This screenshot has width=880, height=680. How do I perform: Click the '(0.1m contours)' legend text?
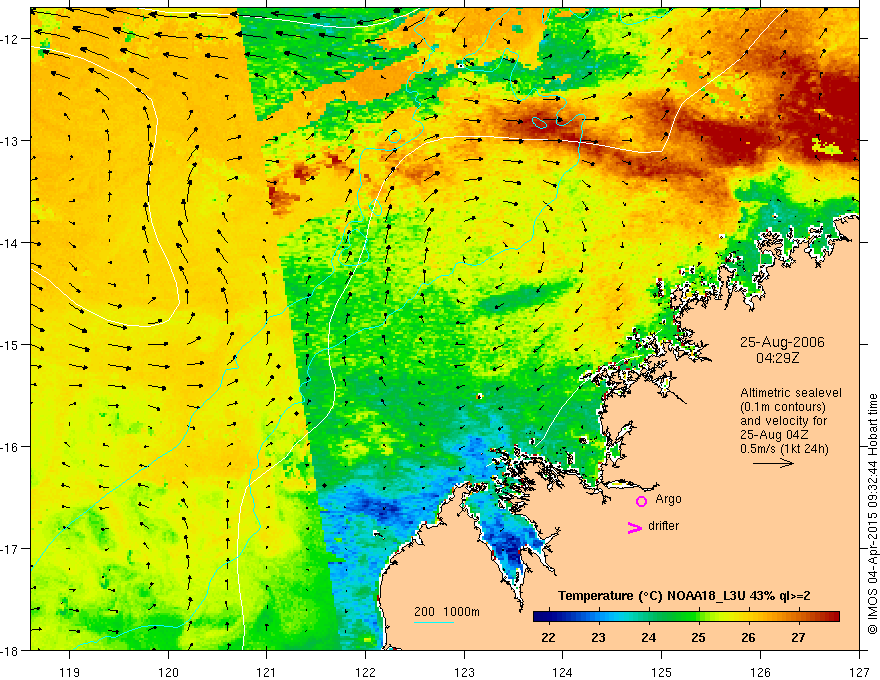point(783,407)
